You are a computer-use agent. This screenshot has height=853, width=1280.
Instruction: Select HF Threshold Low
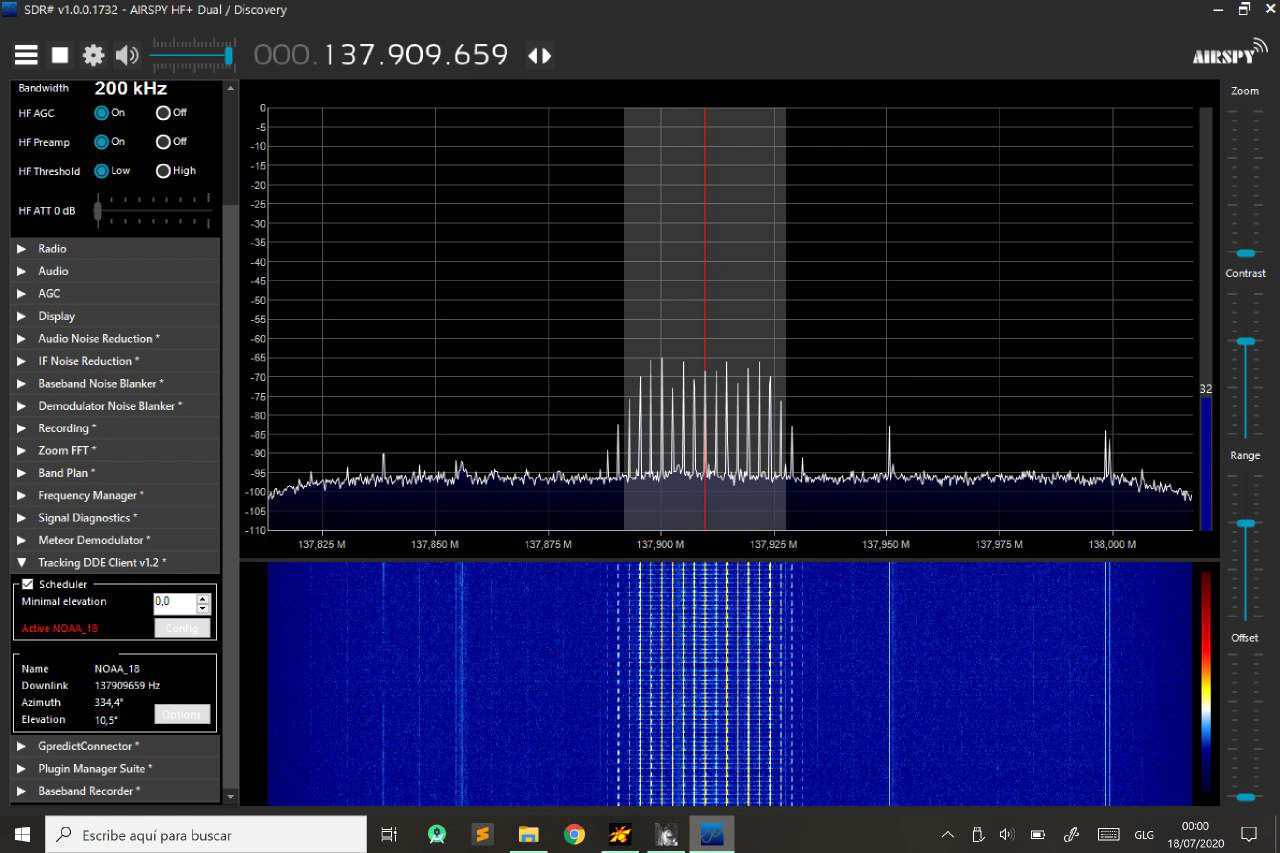101,171
